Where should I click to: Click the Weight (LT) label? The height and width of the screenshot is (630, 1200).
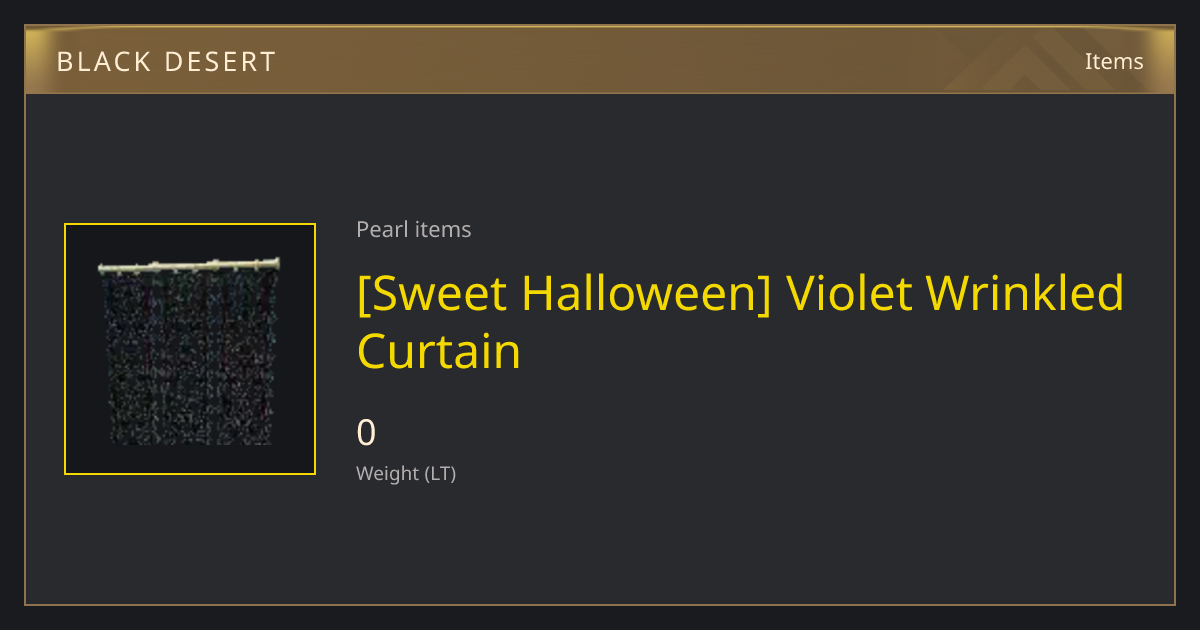(406, 473)
